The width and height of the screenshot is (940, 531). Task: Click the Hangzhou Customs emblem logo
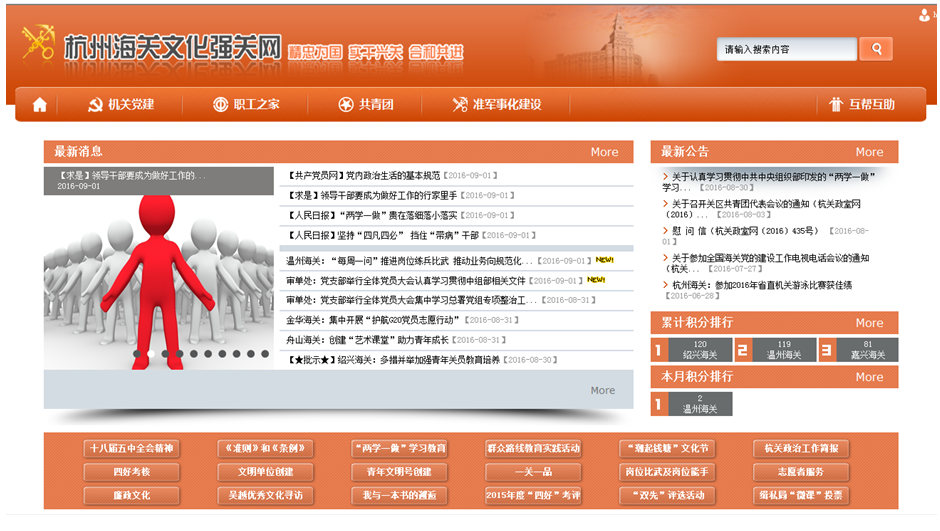click(x=39, y=43)
